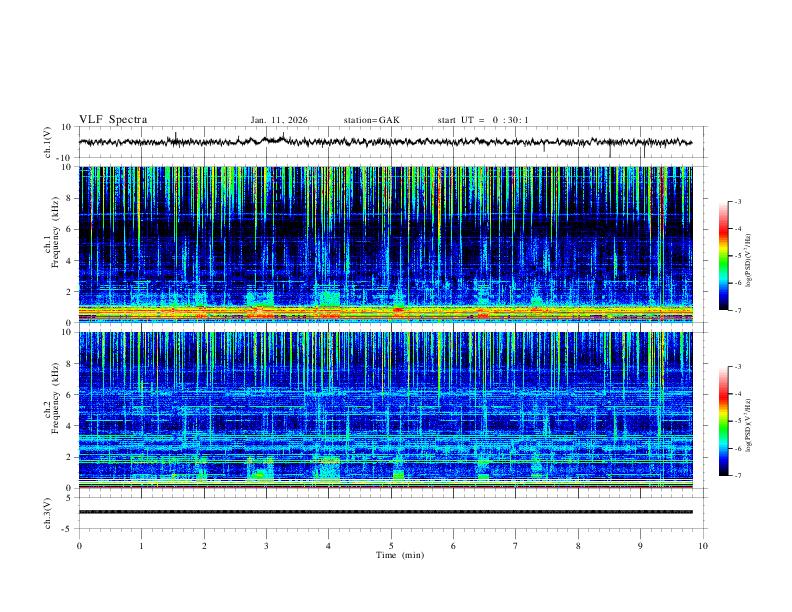Click the "ch.1(V)" waveform axis label
This screenshot has width=792, height=612.
(x=48, y=142)
